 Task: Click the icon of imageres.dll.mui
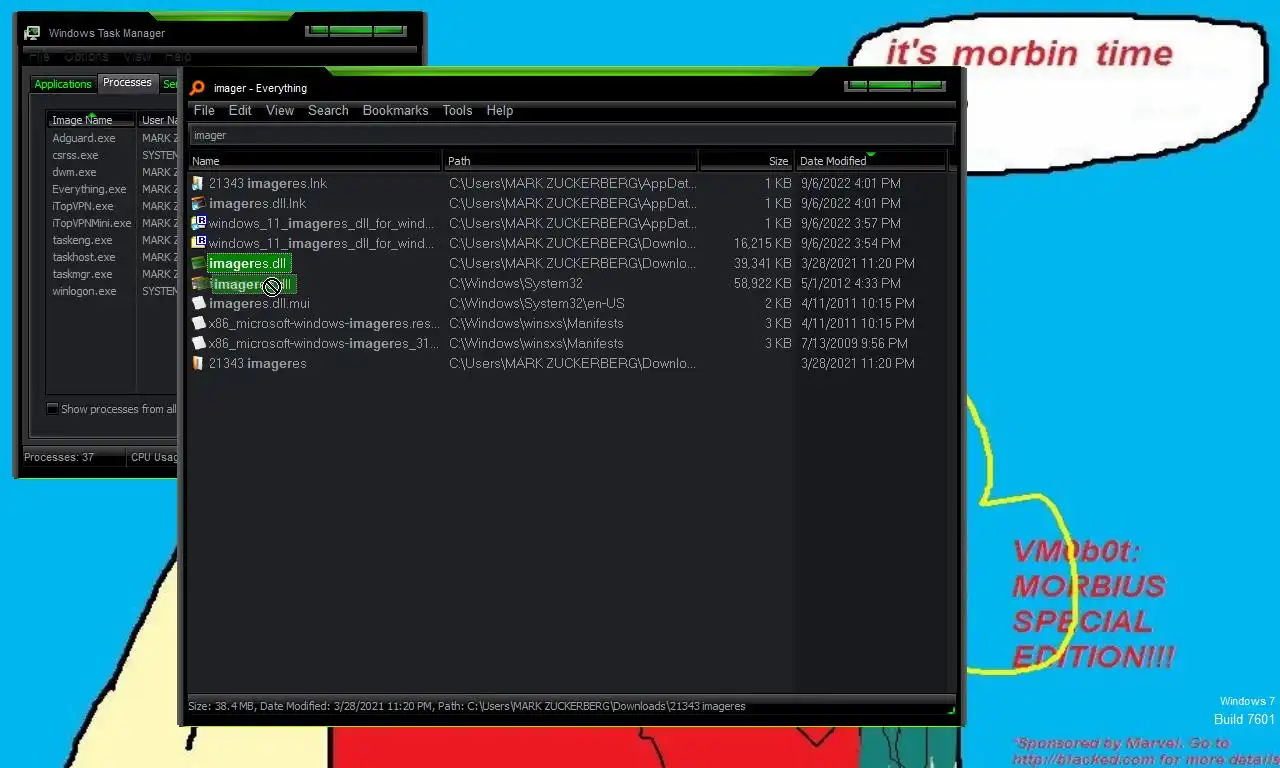click(199, 304)
